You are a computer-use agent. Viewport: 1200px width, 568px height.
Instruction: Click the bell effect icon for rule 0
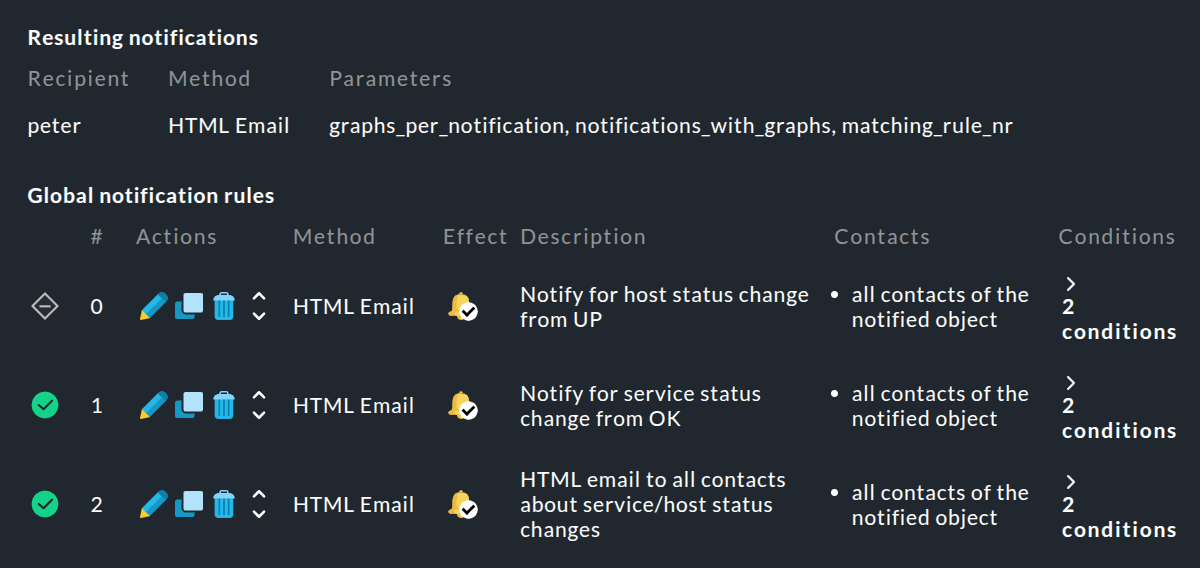tap(461, 307)
